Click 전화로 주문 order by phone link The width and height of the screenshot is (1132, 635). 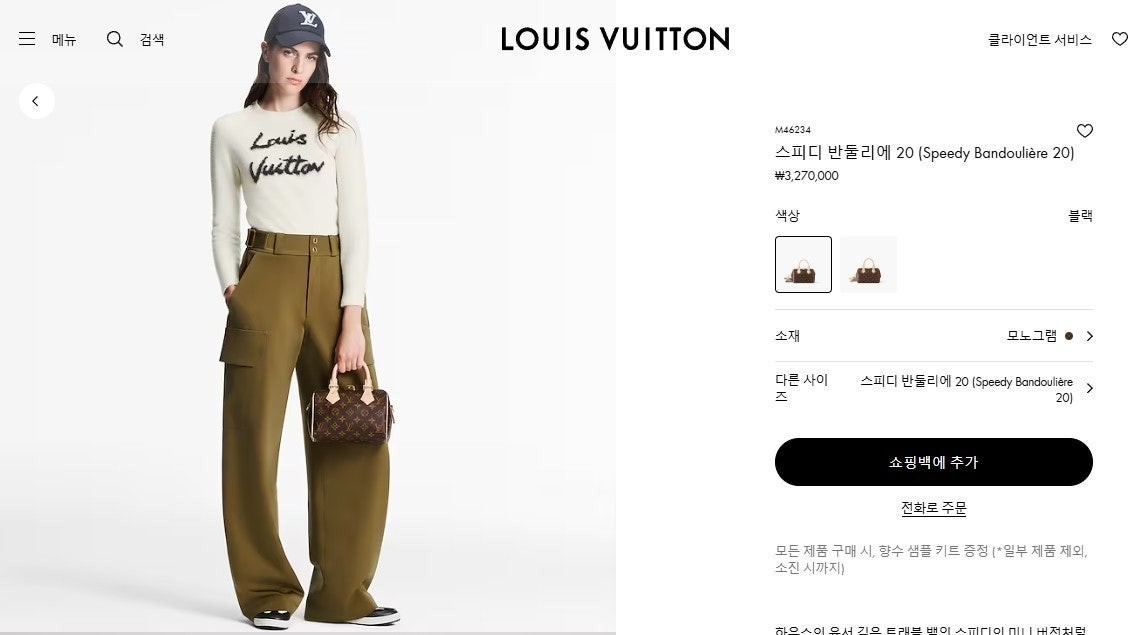click(x=933, y=508)
